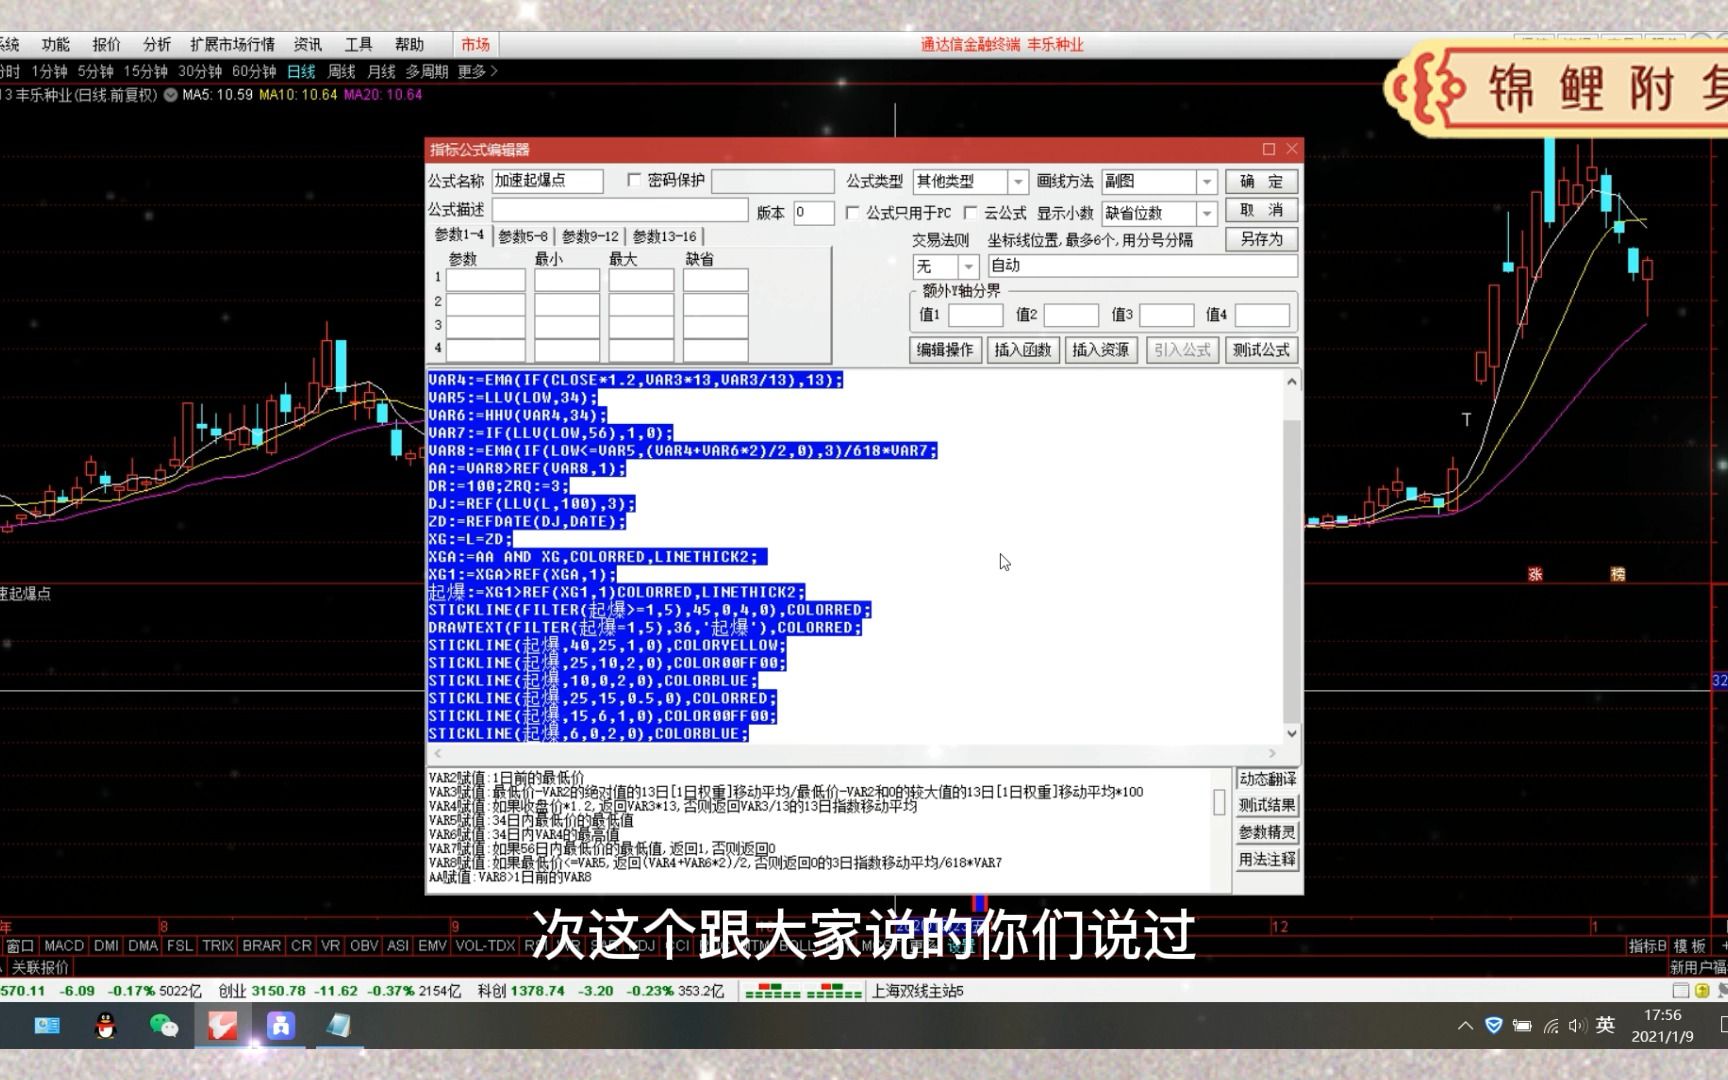This screenshot has width=1728, height=1080.
Task: Switch to 参数1-4 tab
Action: coord(459,235)
